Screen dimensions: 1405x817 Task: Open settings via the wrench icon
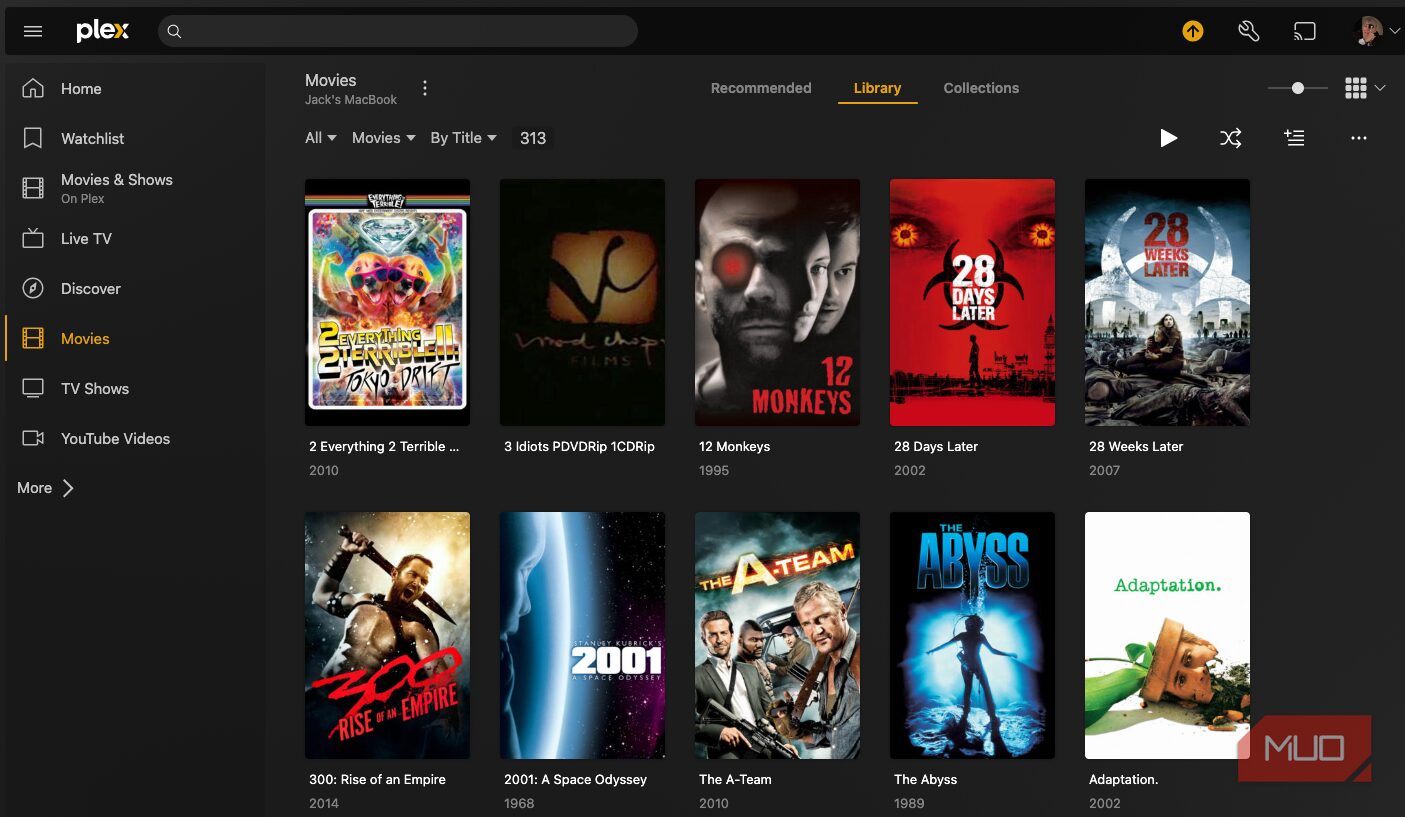click(x=1249, y=31)
